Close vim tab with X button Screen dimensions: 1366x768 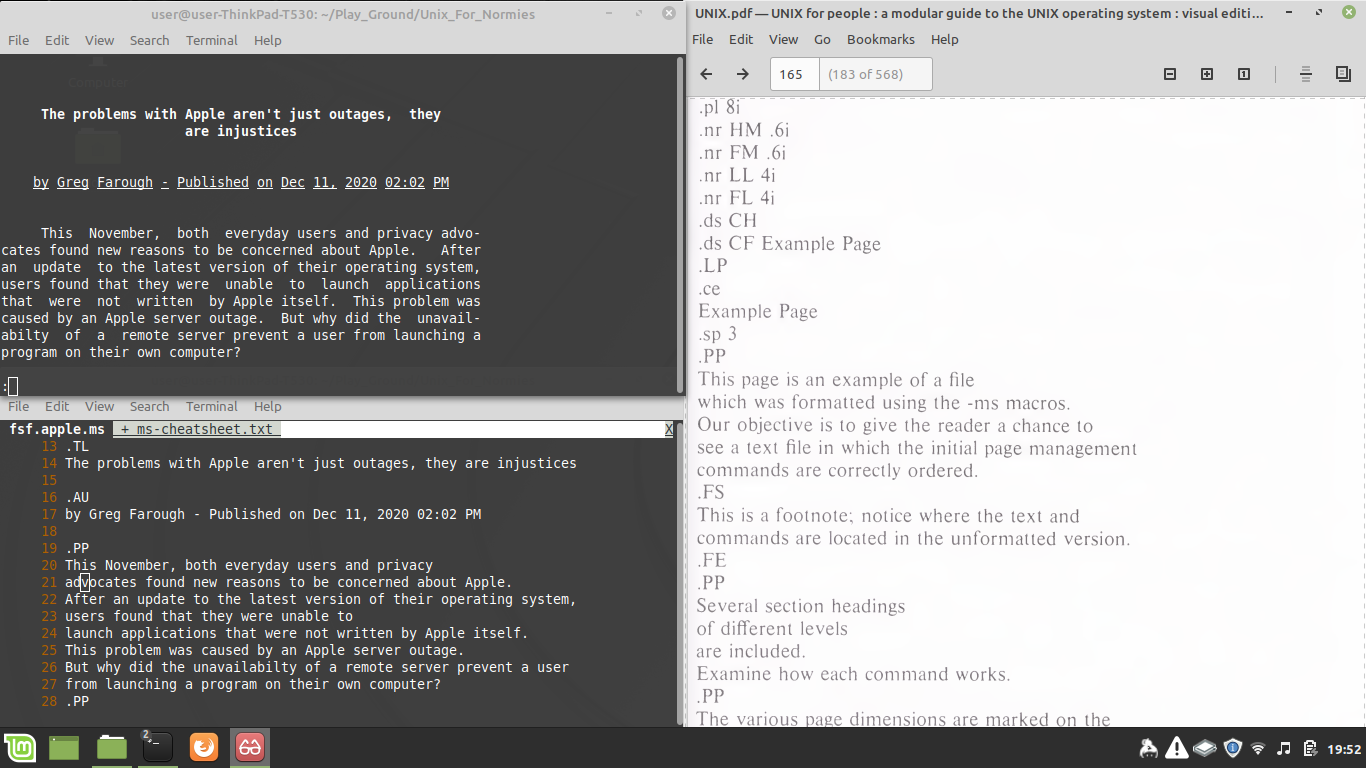669,429
